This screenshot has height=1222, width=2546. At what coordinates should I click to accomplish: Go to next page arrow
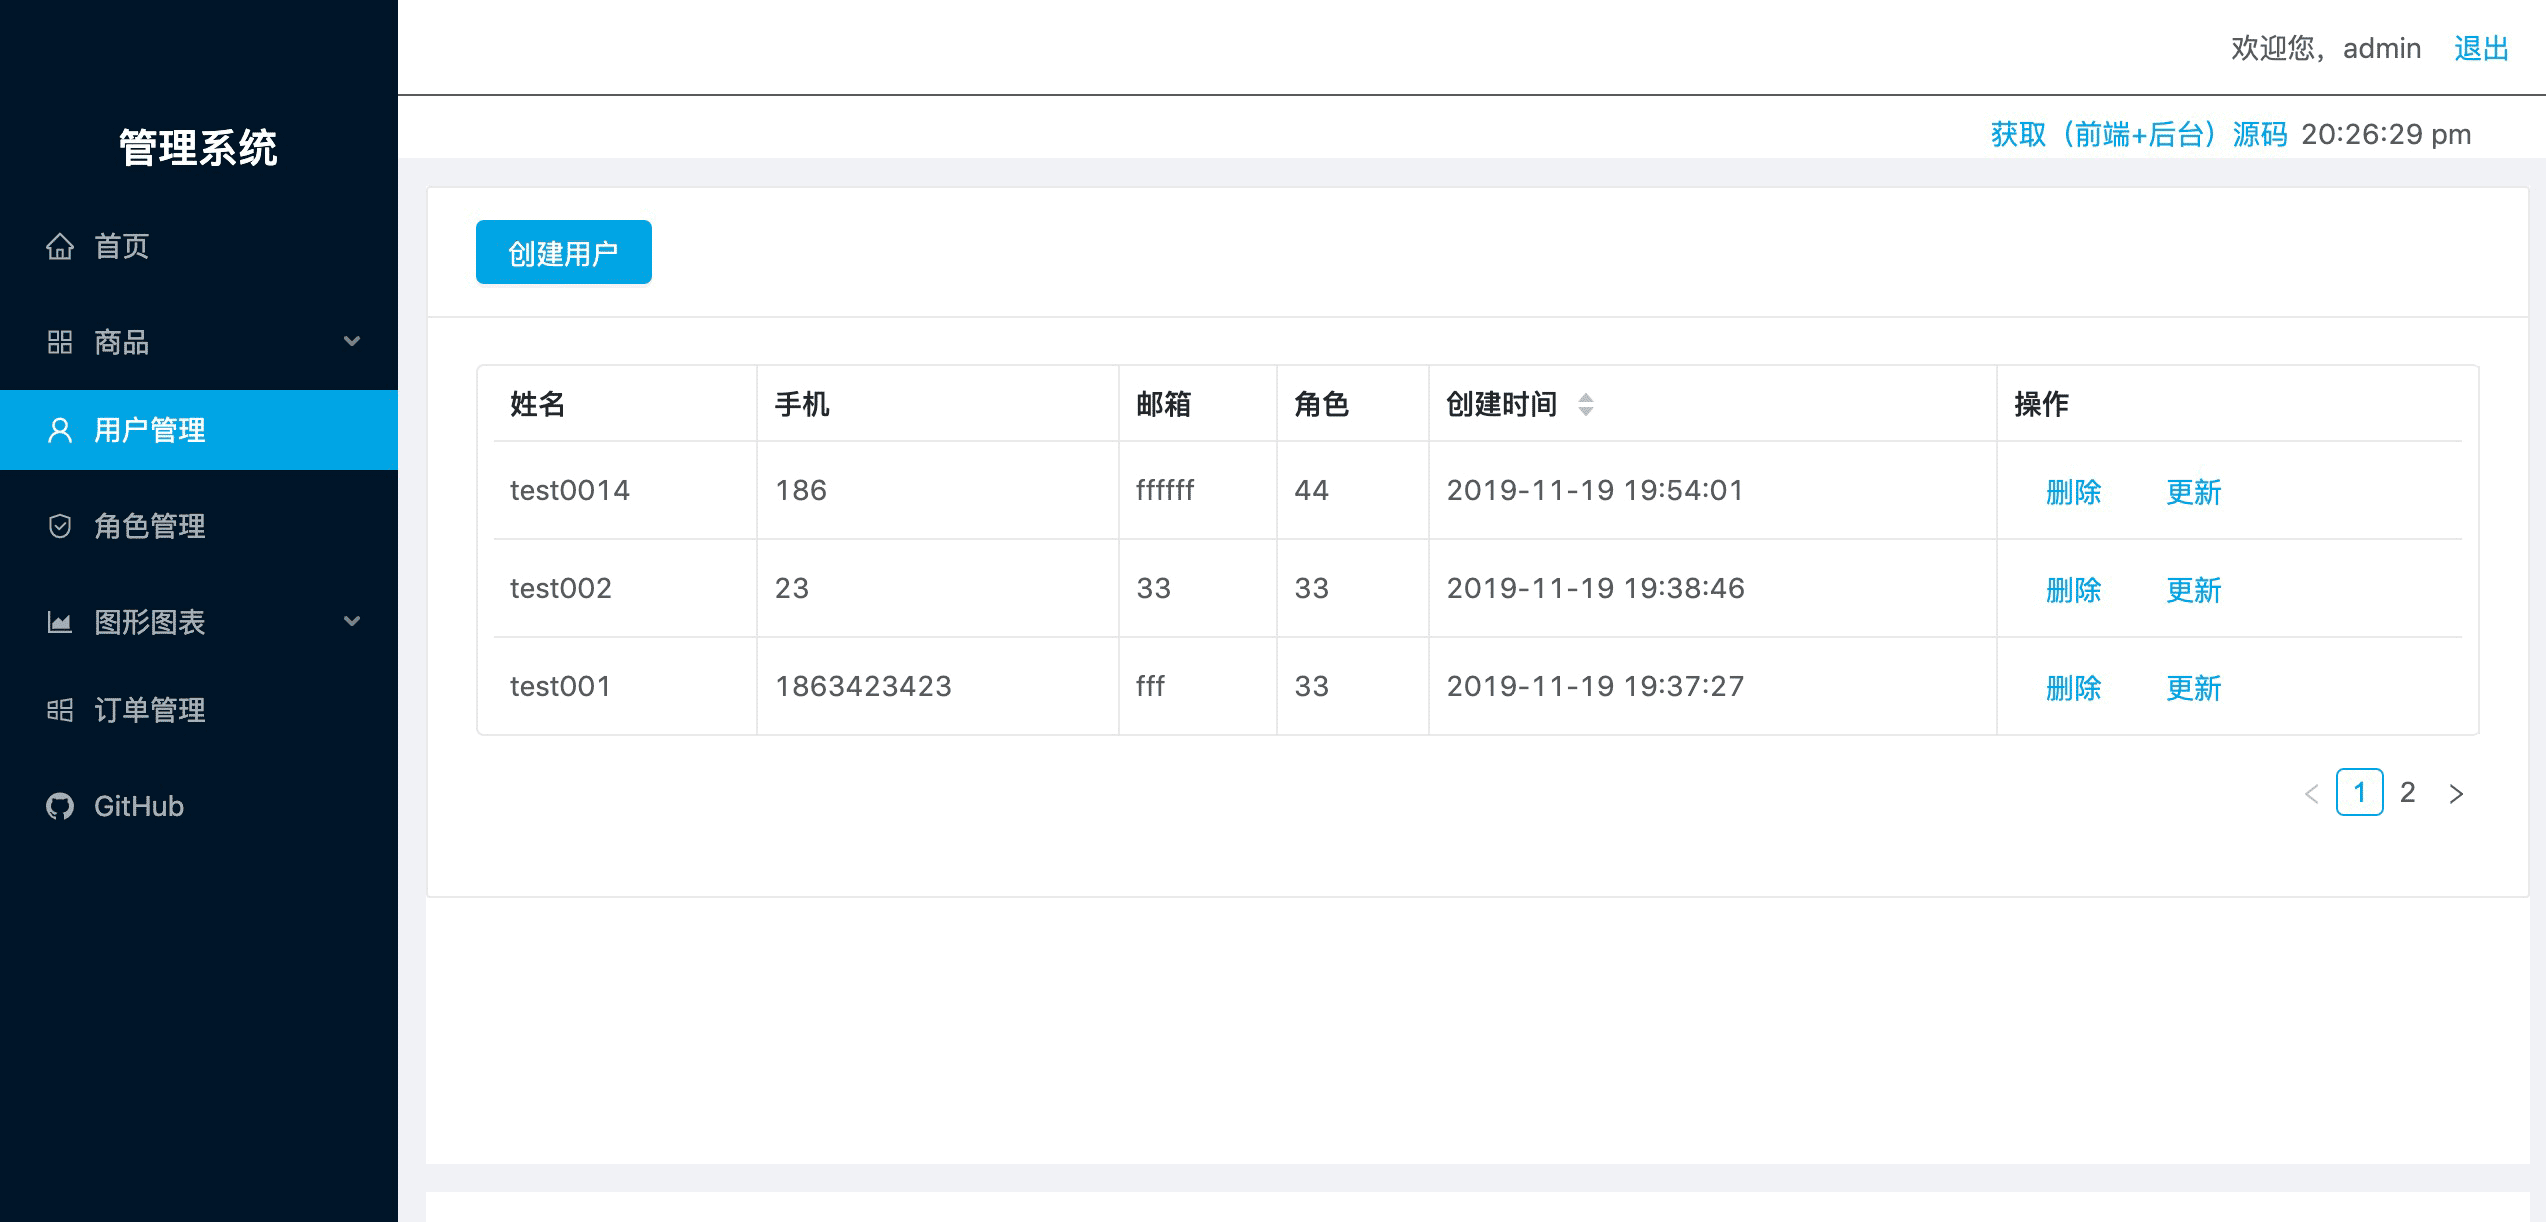[x=2456, y=793]
